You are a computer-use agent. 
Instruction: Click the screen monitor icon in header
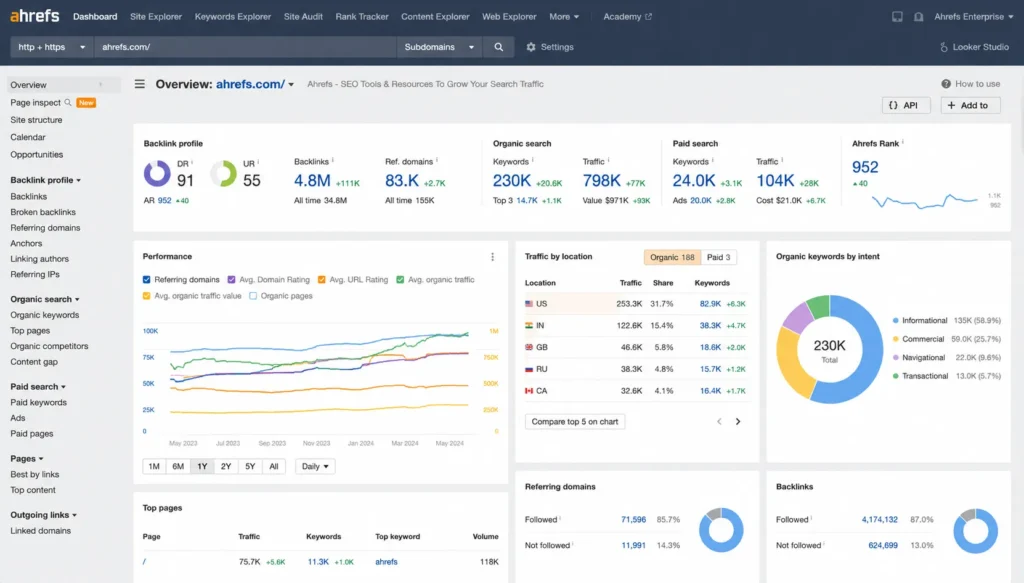[897, 16]
